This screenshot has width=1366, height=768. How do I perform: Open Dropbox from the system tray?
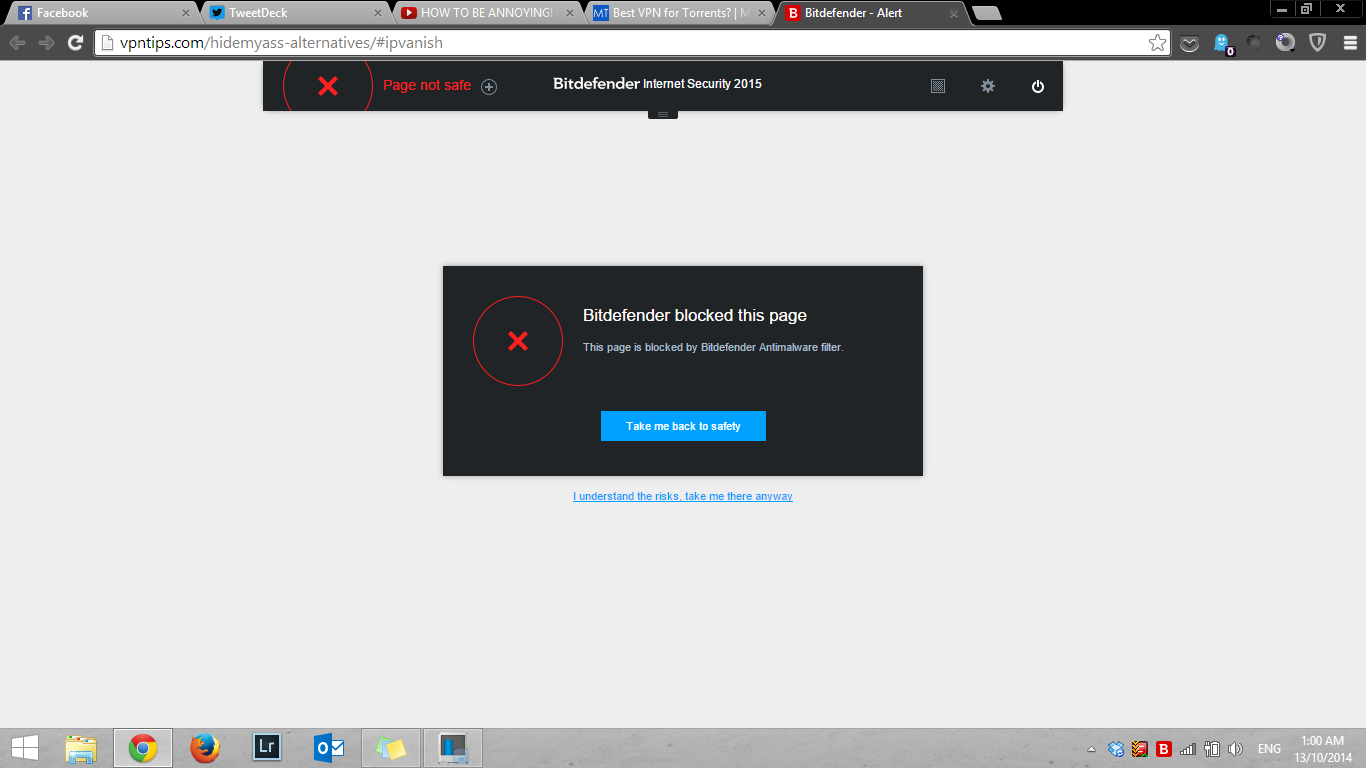click(x=1116, y=749)
